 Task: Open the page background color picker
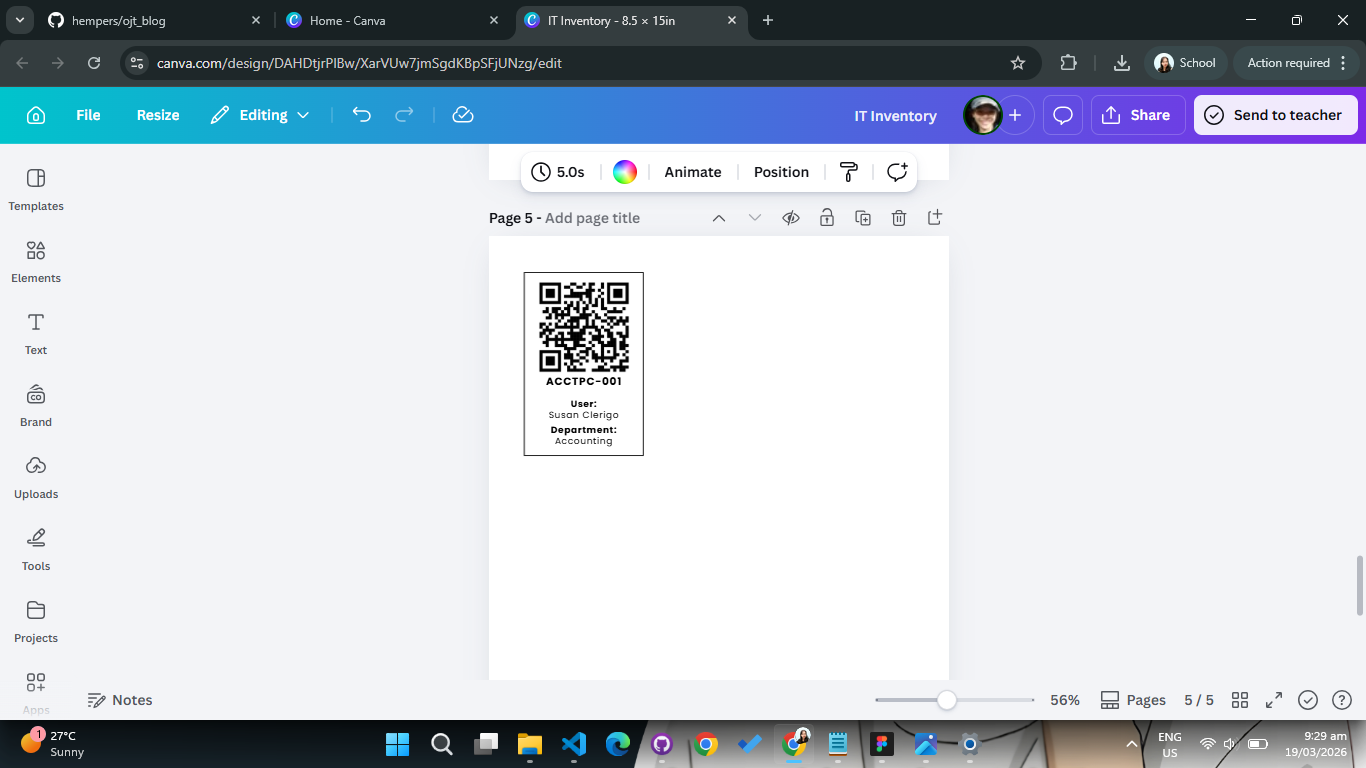(x=625, y=172)
